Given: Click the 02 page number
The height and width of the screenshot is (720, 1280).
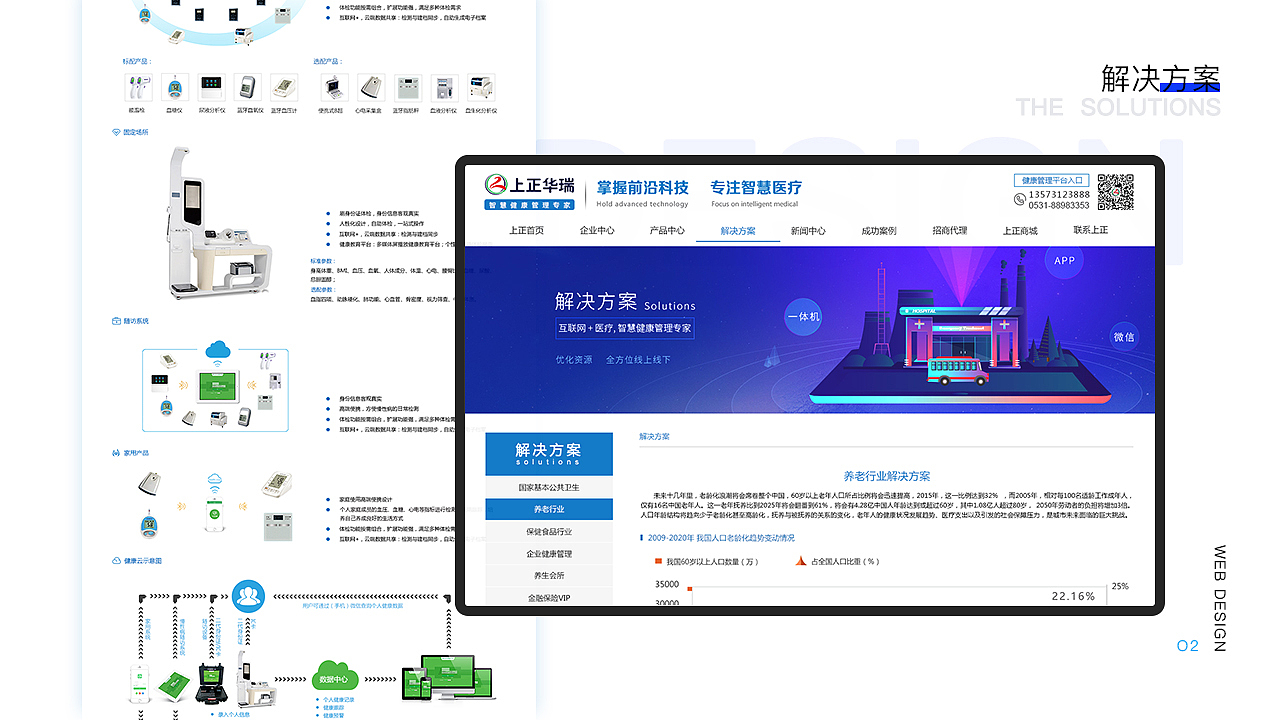Looking at the screenshot, I should coord(1187,646).
